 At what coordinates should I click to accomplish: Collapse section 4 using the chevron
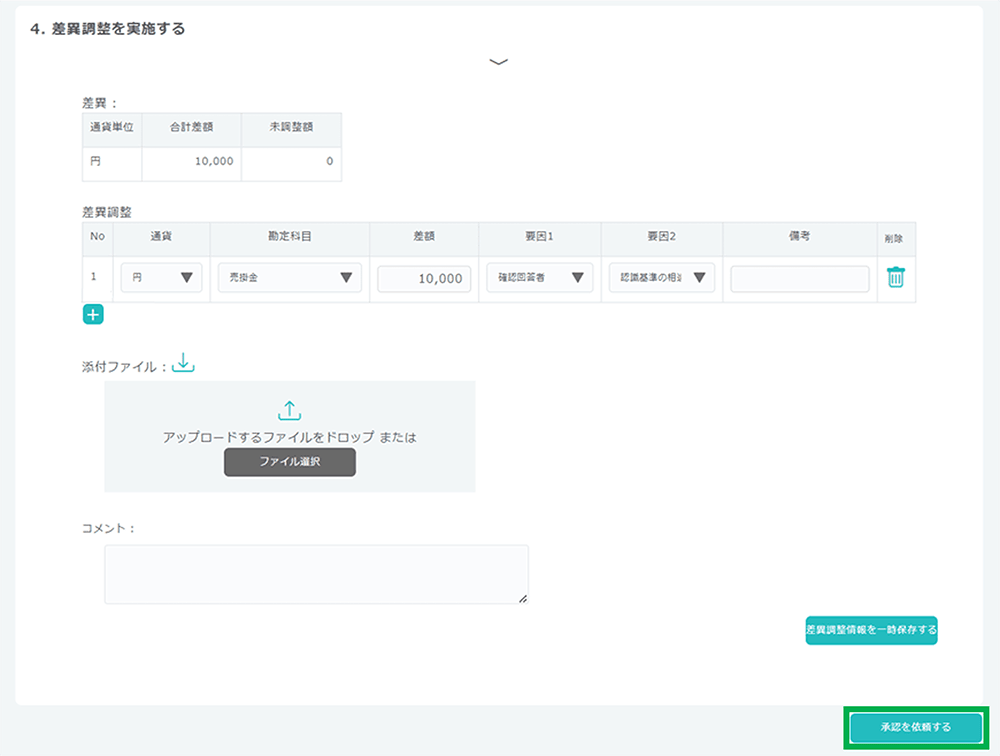(x=499, y=62)
